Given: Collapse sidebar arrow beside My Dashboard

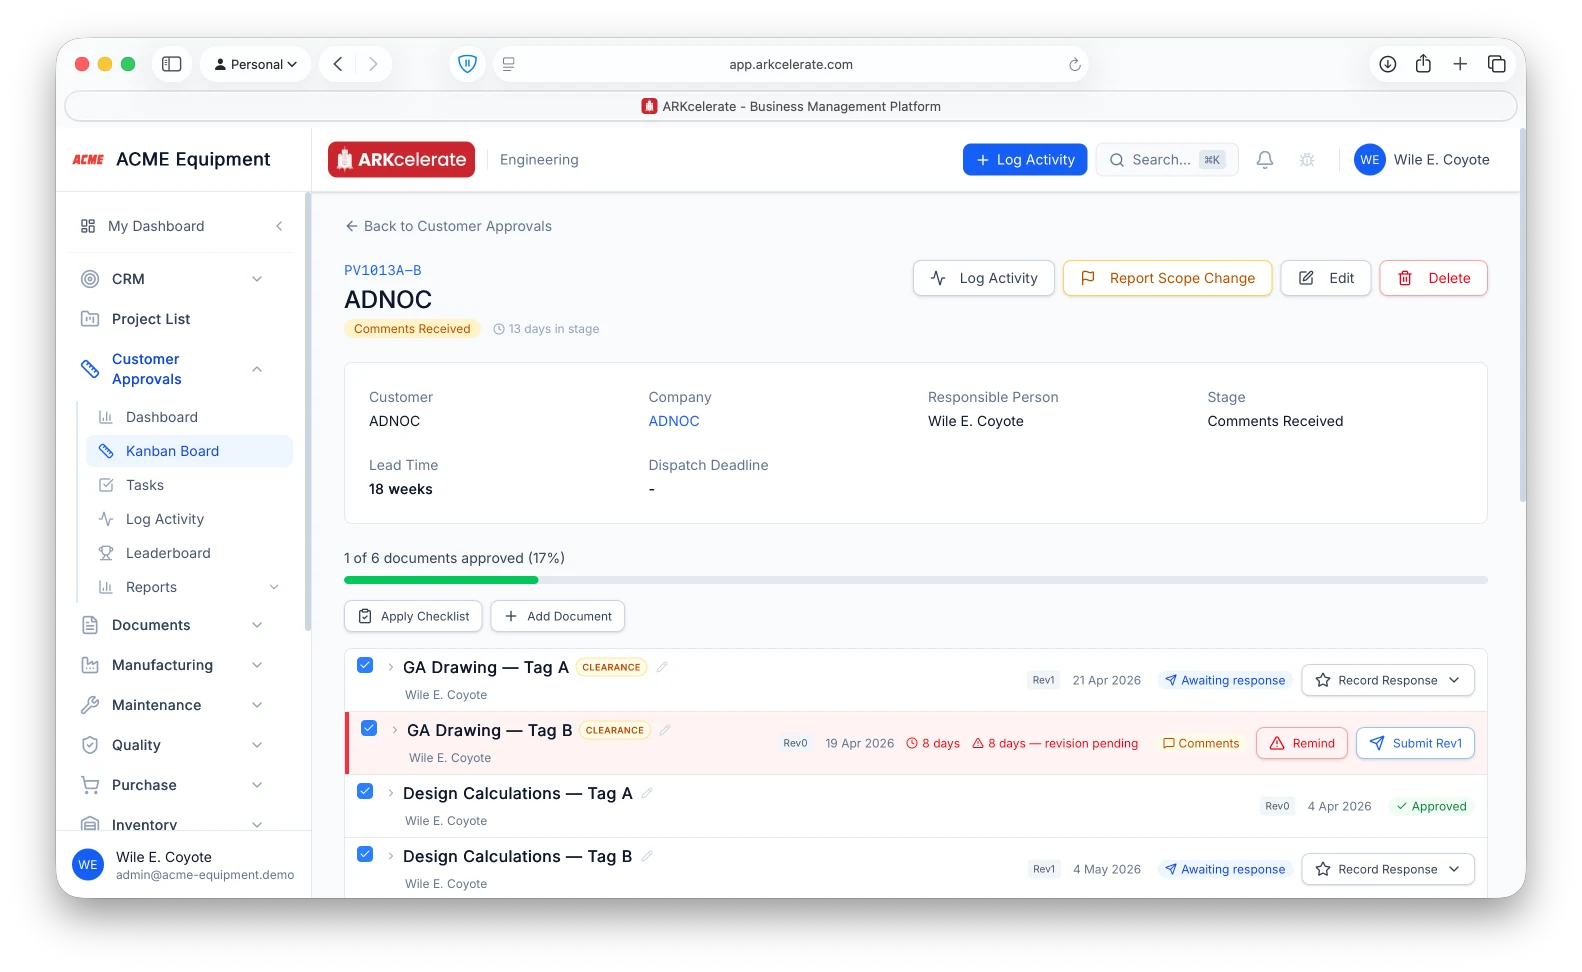Looking at the screenshot, I should coord(279,226).
